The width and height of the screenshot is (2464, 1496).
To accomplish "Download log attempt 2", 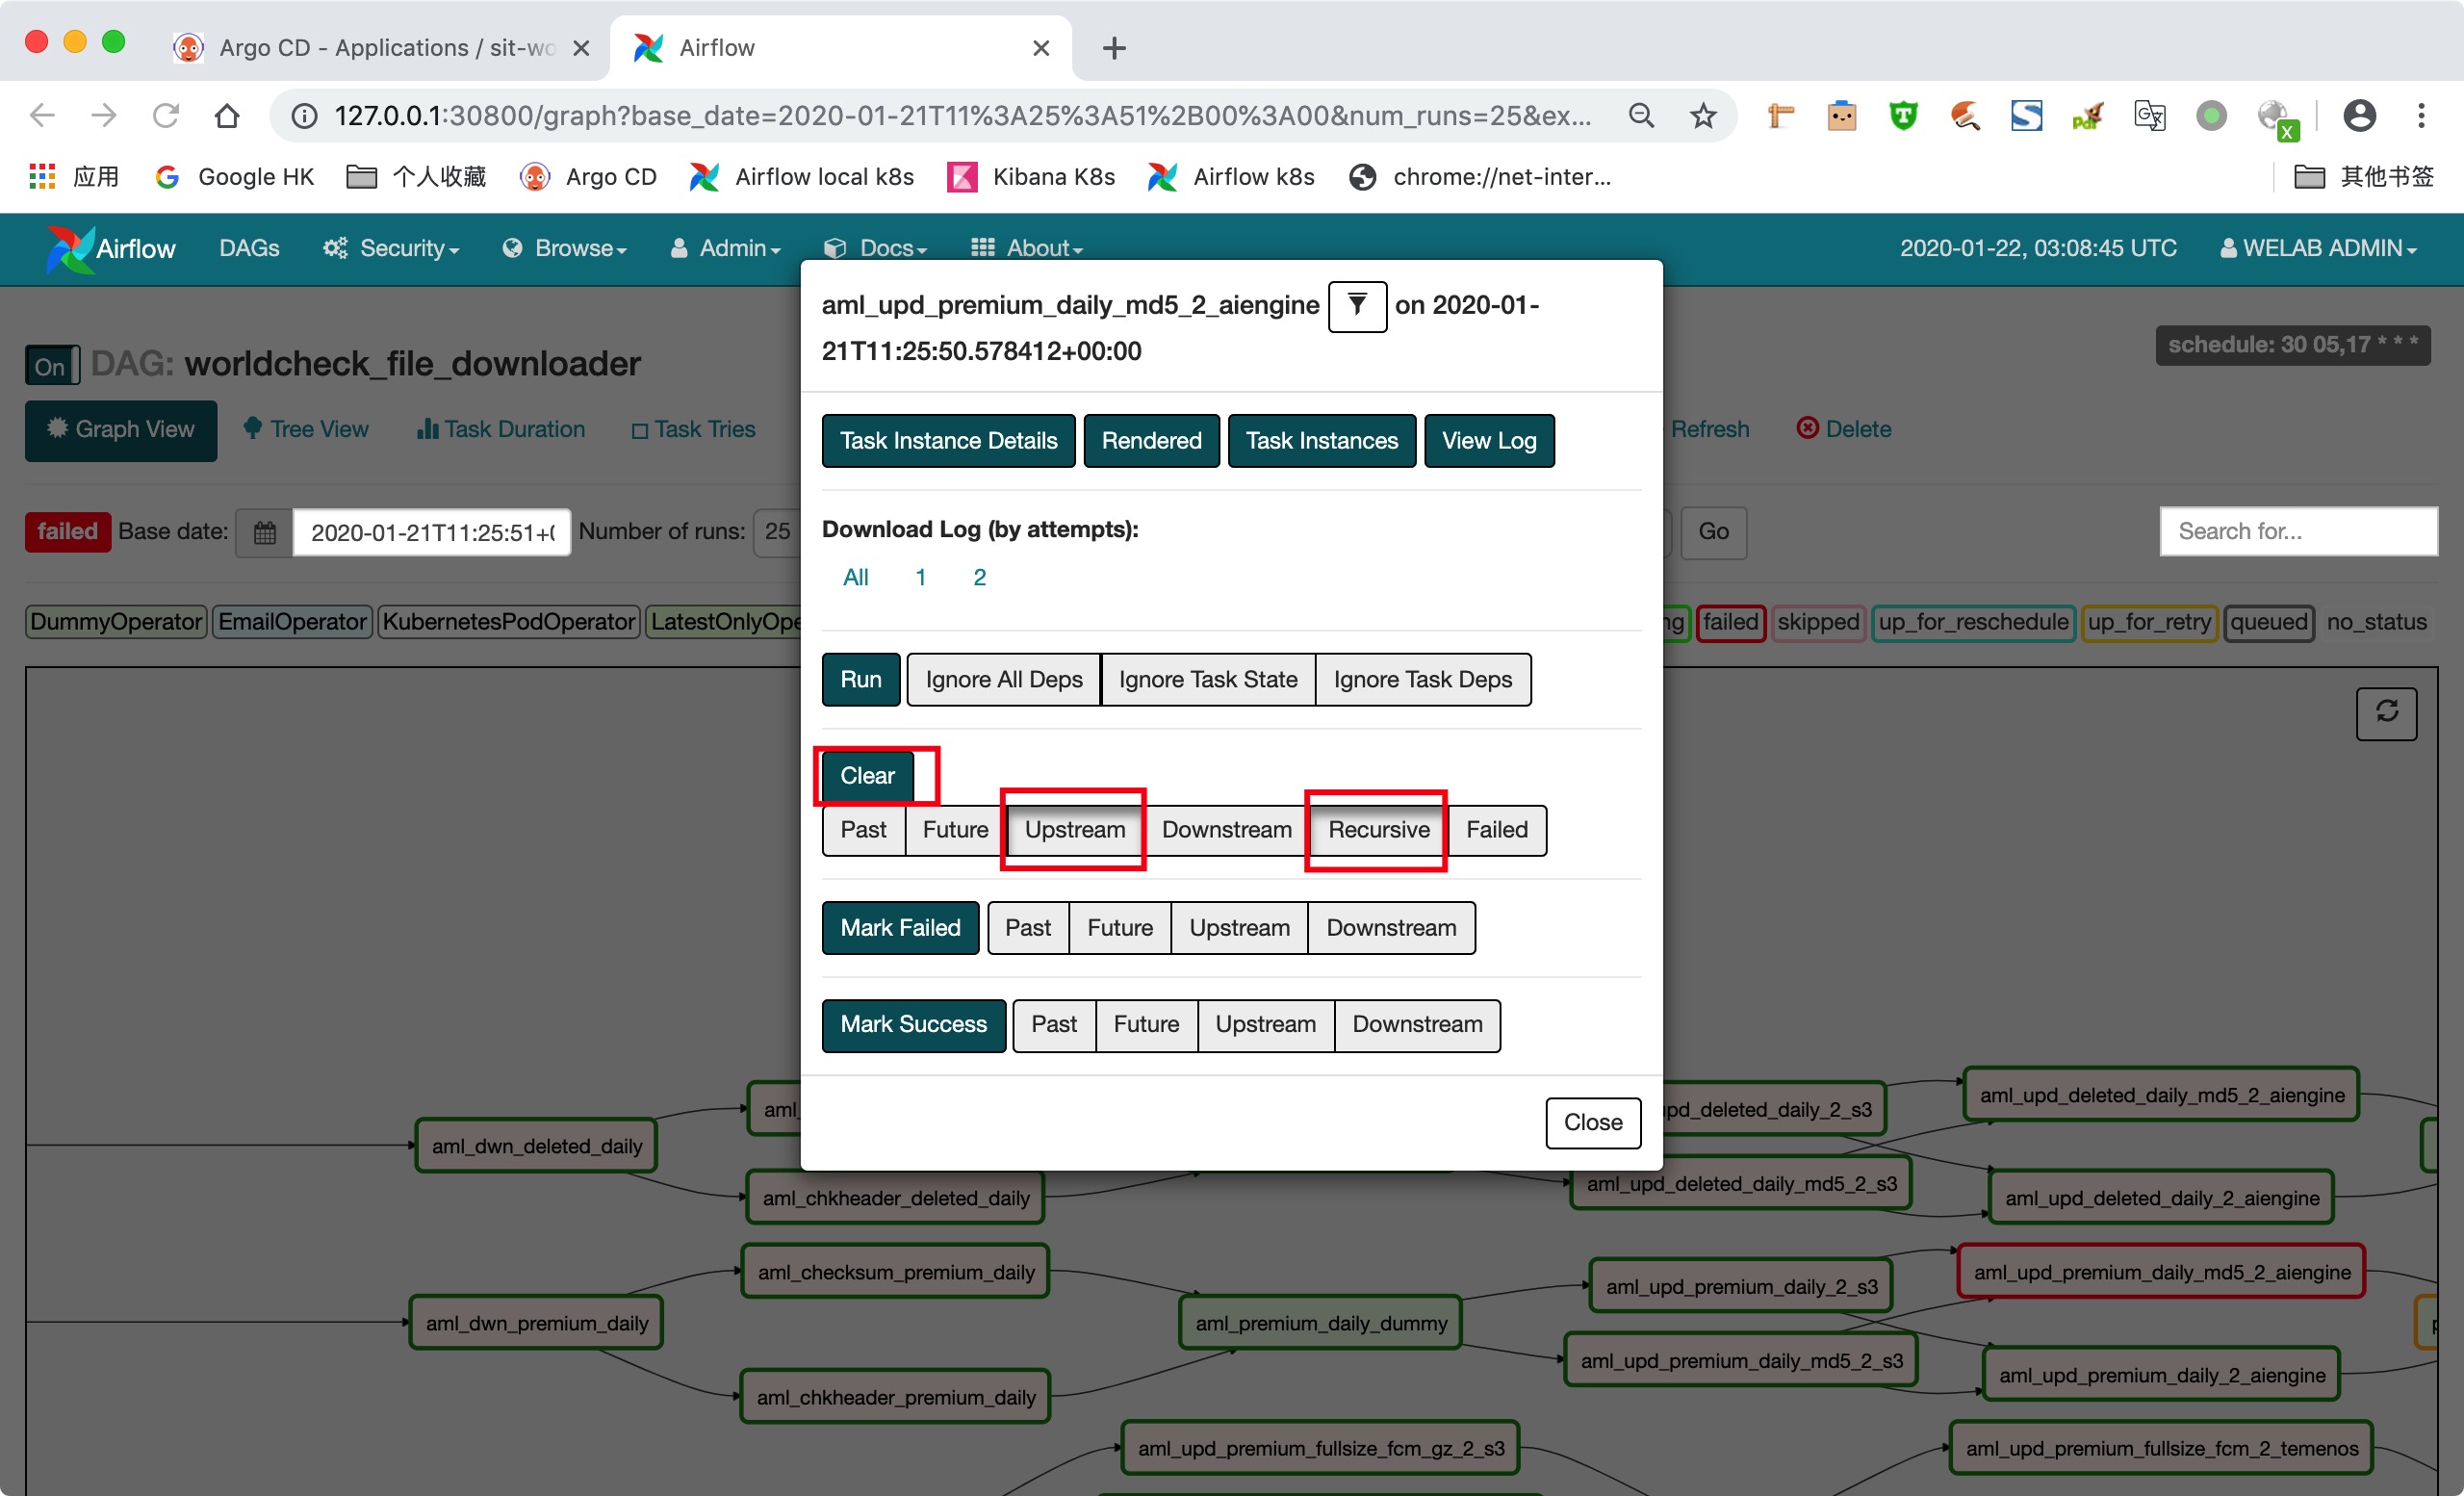I will (x=979, y=578).
